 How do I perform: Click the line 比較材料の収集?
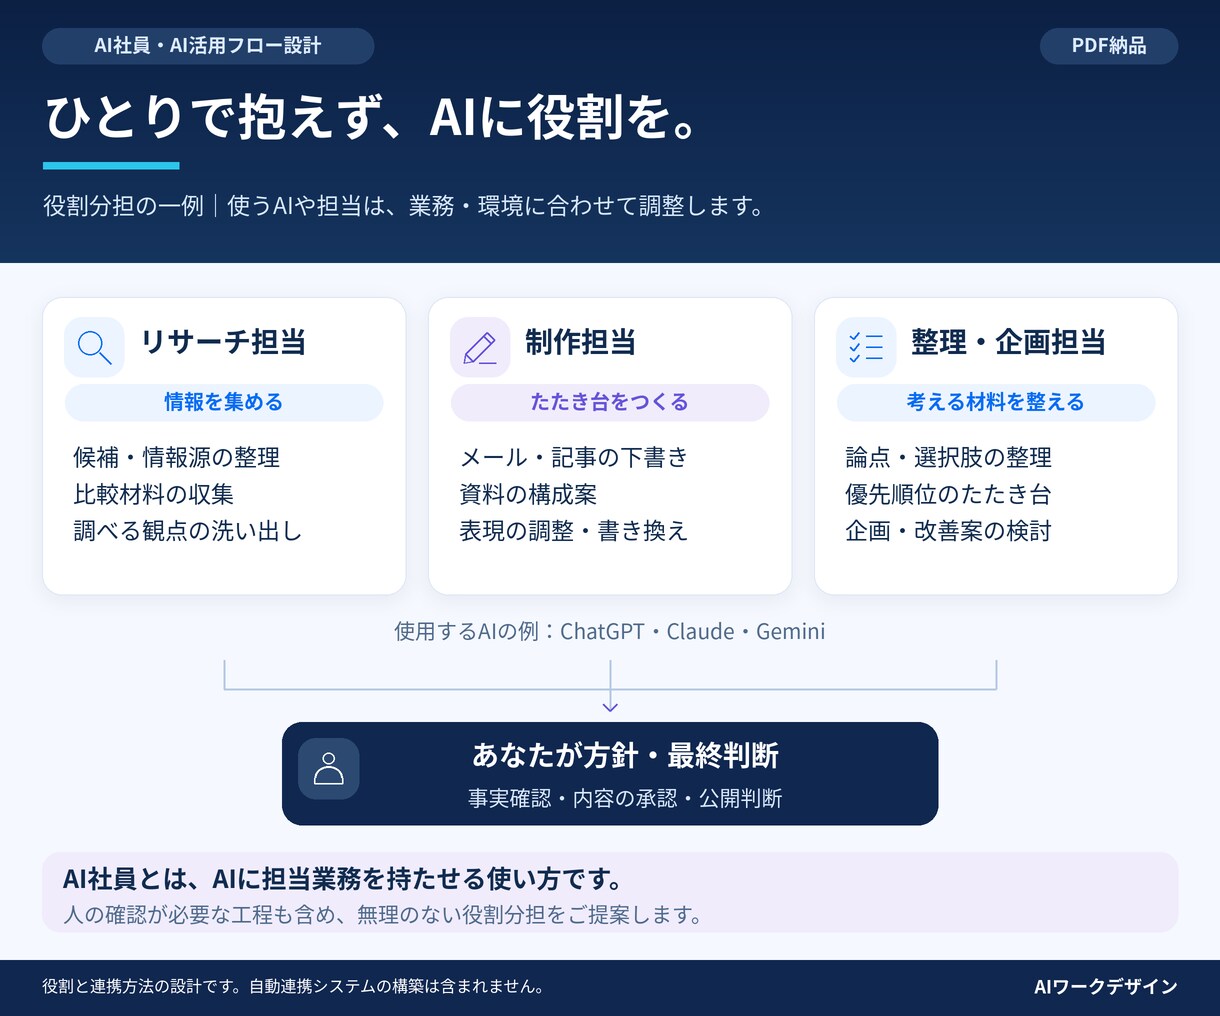154,494
